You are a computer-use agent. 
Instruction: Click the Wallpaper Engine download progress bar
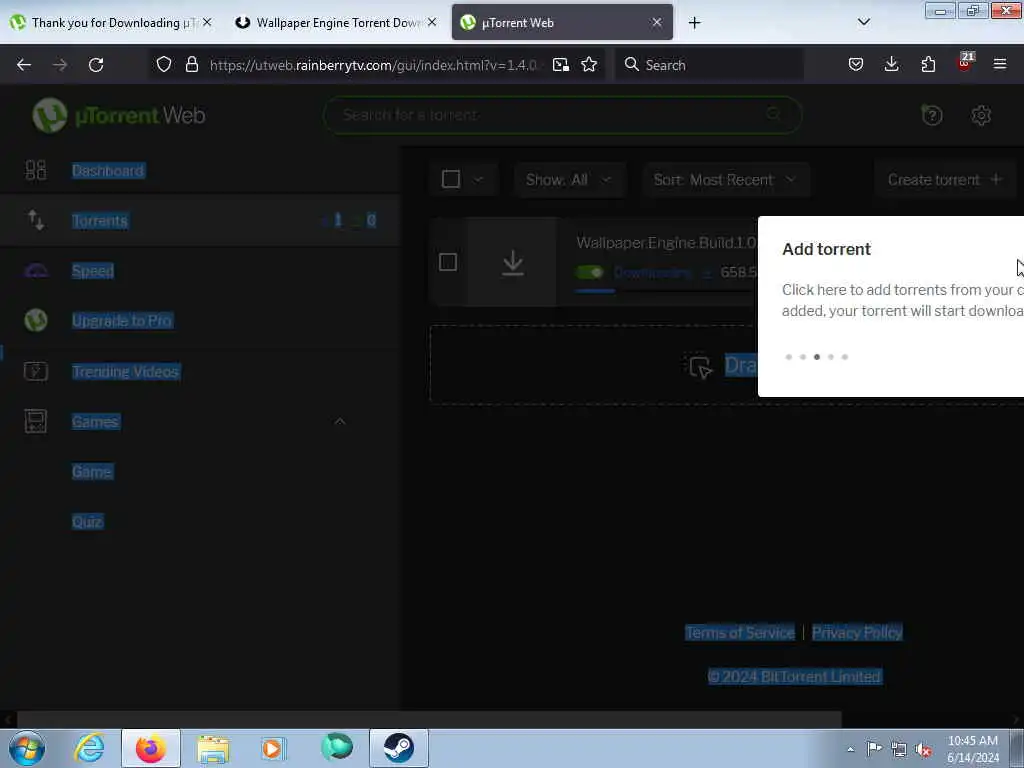click(666, 291)
